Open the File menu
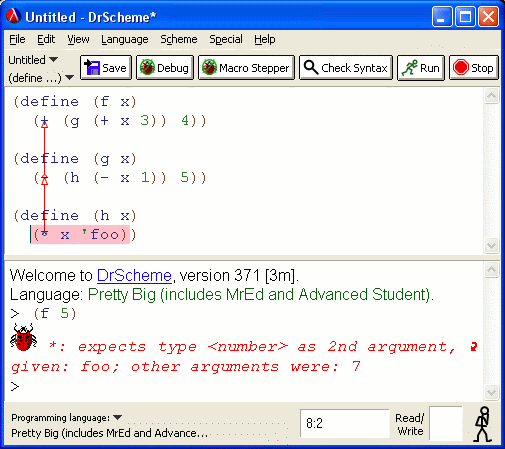This screenshot has height=449, width=505. pyautogui.click(x=17, y=39)
